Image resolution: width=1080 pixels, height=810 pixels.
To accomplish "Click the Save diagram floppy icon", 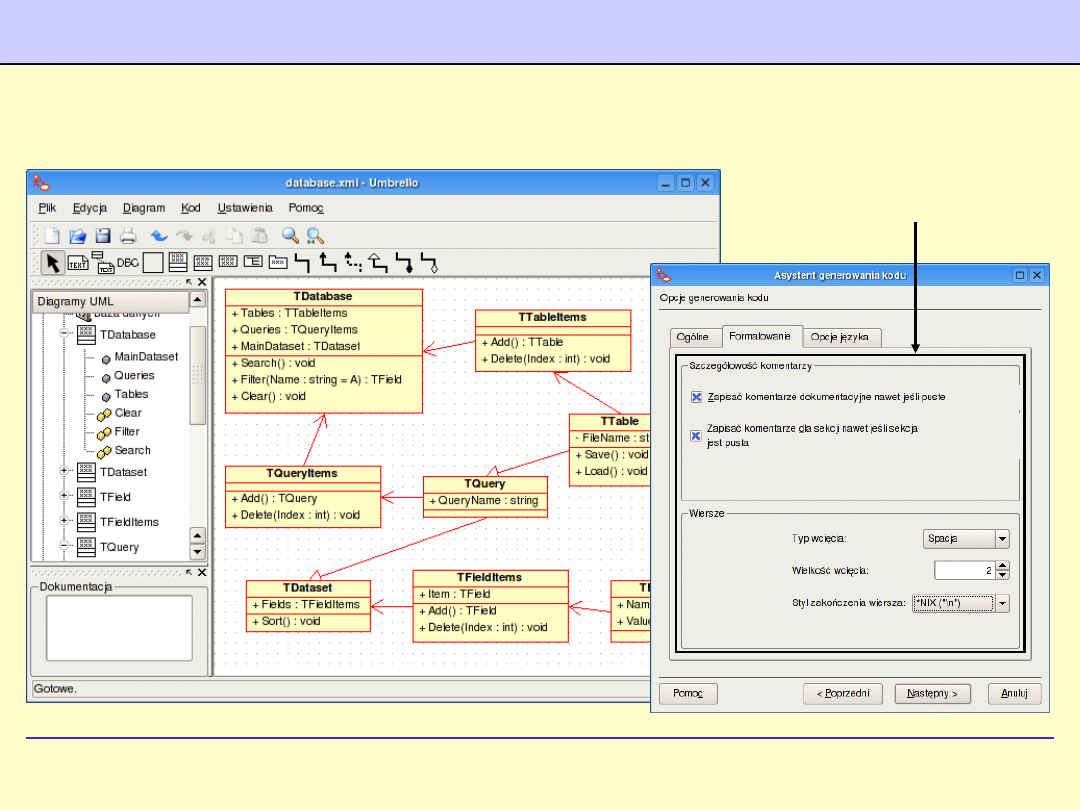I will (103, 236).
